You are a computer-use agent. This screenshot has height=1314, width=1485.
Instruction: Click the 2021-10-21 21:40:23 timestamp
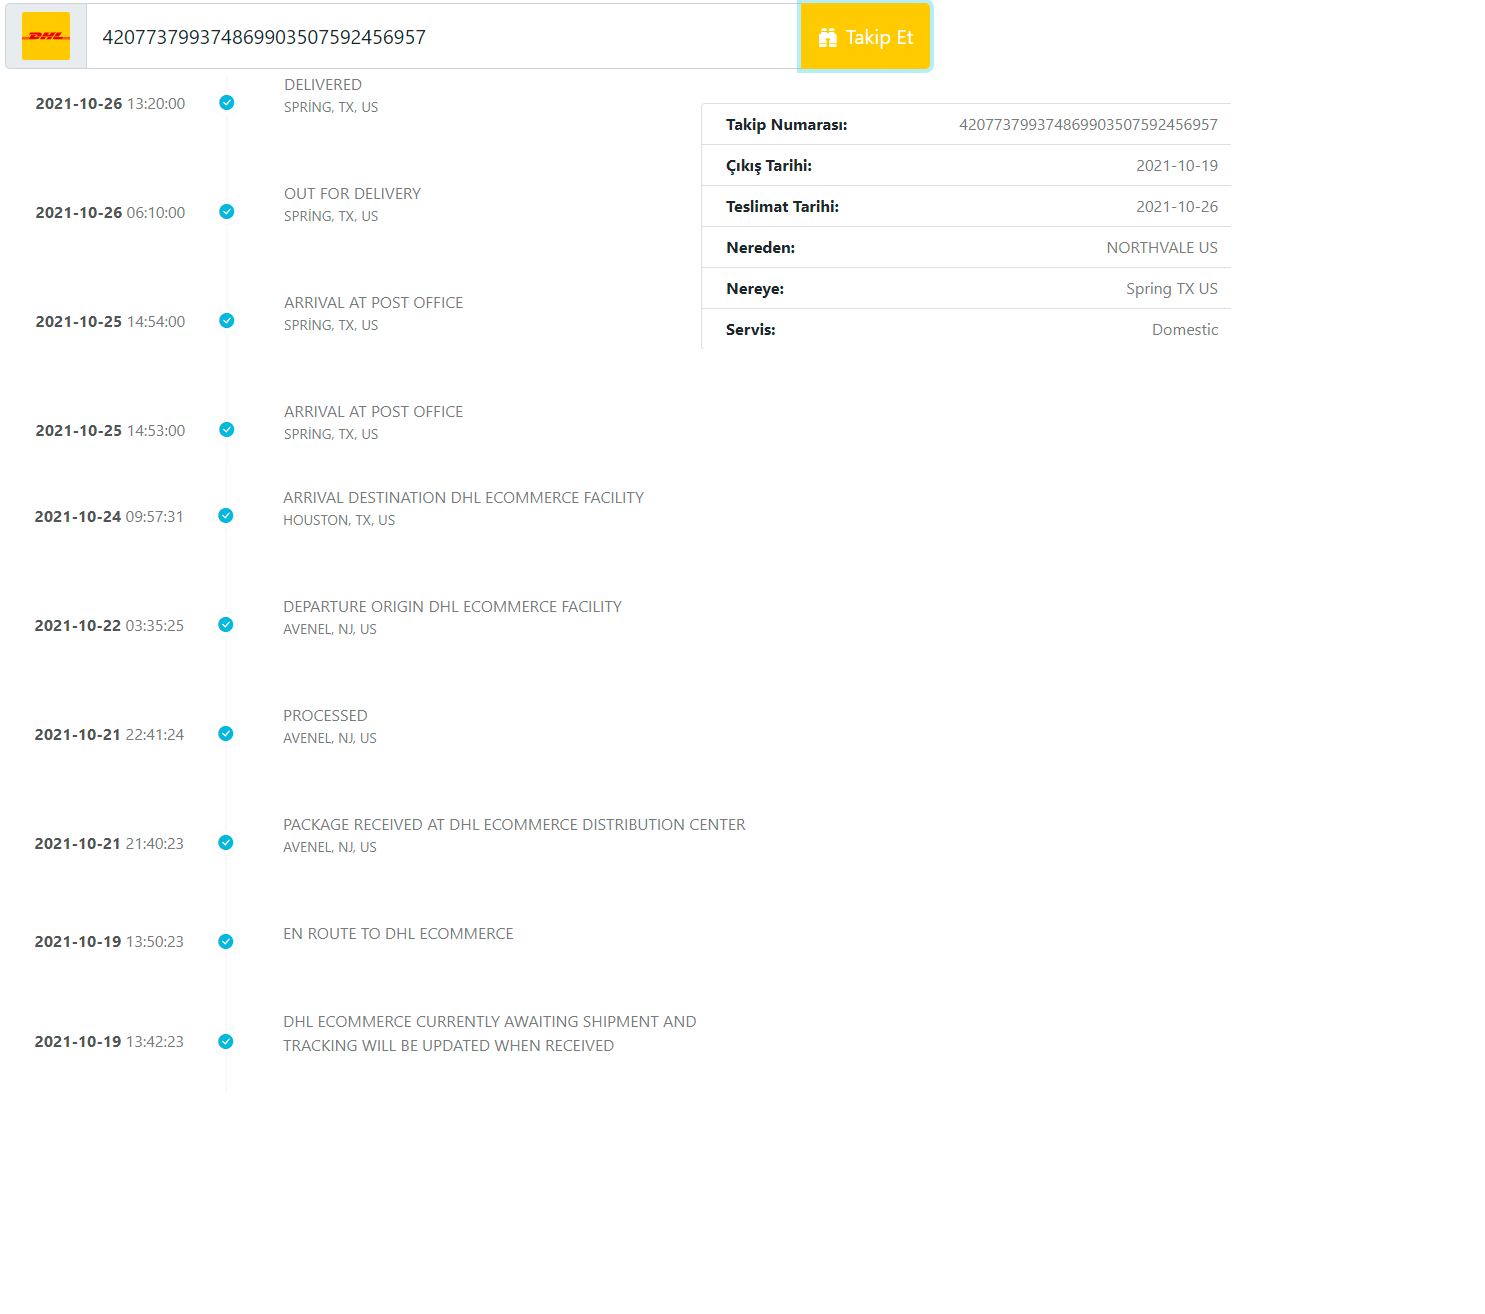pyautogui.click(x=109, y=844)
